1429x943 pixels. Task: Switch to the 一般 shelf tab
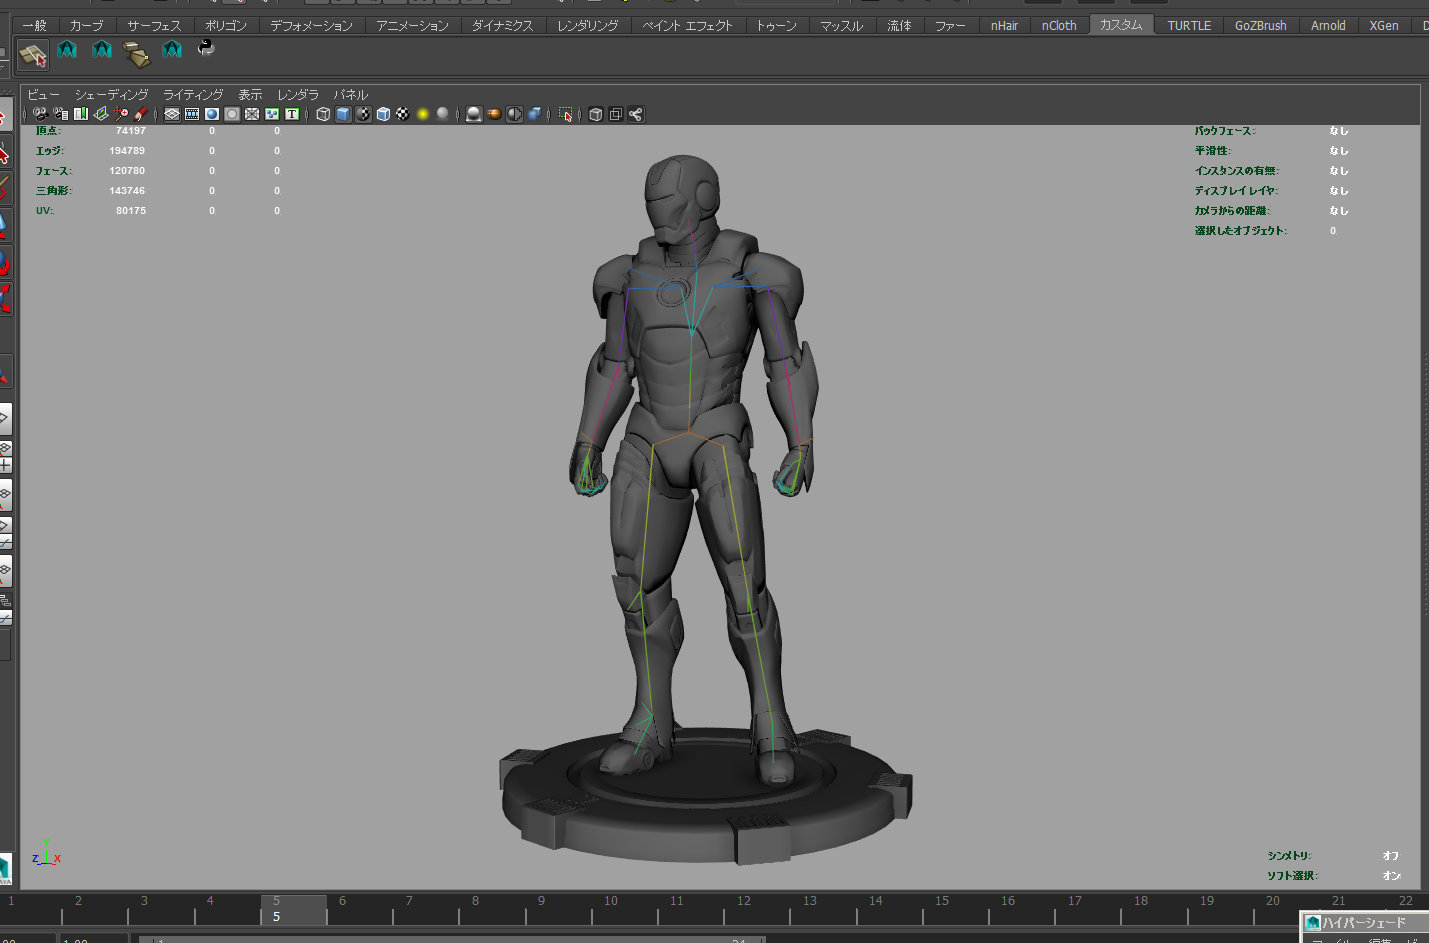coord(35,25)
